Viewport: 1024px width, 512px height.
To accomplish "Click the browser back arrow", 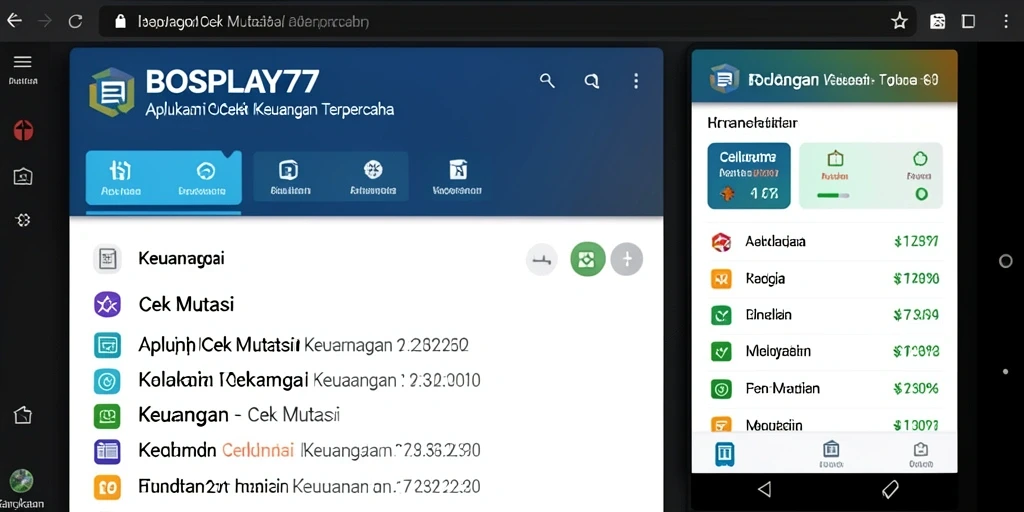I will 14,21.
